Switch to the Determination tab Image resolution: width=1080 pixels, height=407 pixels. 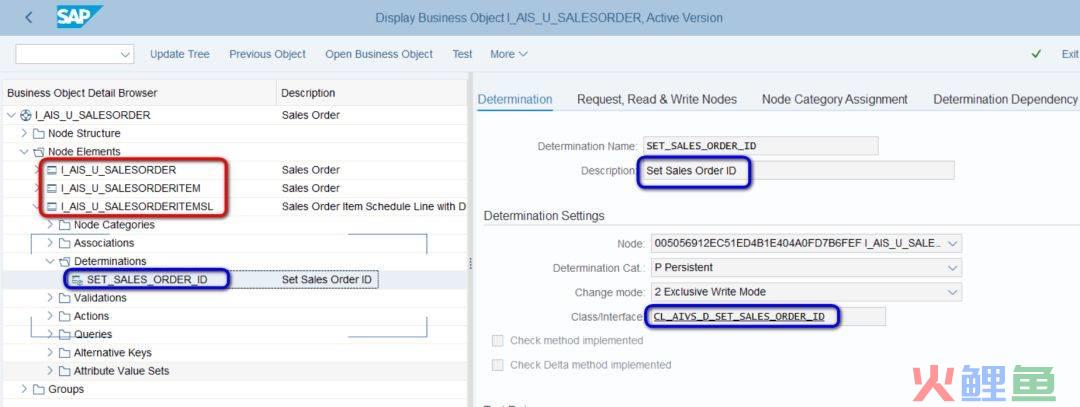coord(515,99)
